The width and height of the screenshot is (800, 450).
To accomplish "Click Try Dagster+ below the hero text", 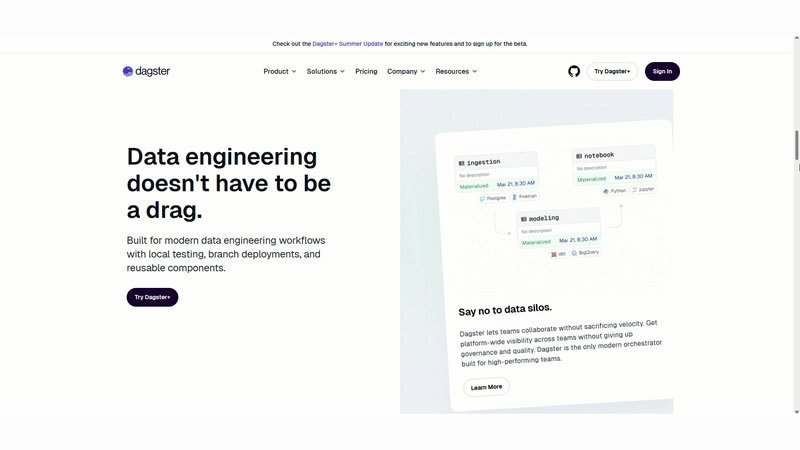I will 153,297.
